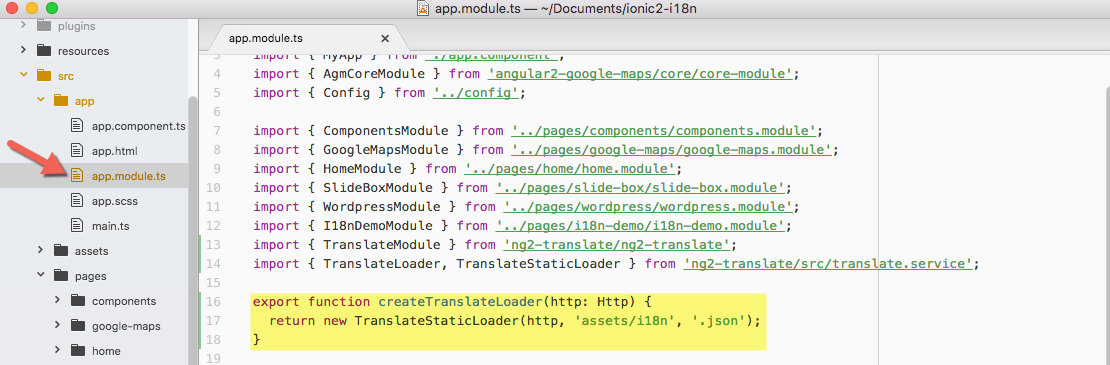Open the slide-box.module import path

pyautogui.click(x=641, y=188)
